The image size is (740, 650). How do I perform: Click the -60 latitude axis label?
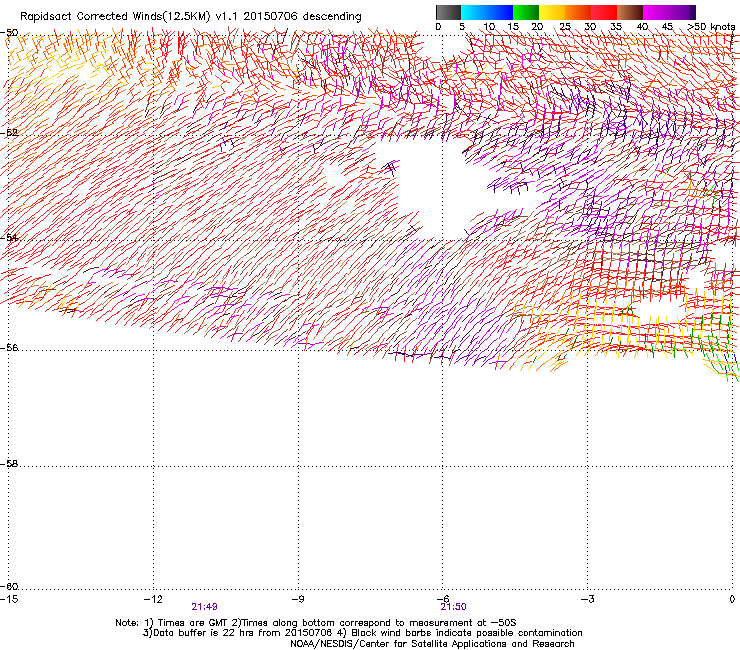pos(9,587)
